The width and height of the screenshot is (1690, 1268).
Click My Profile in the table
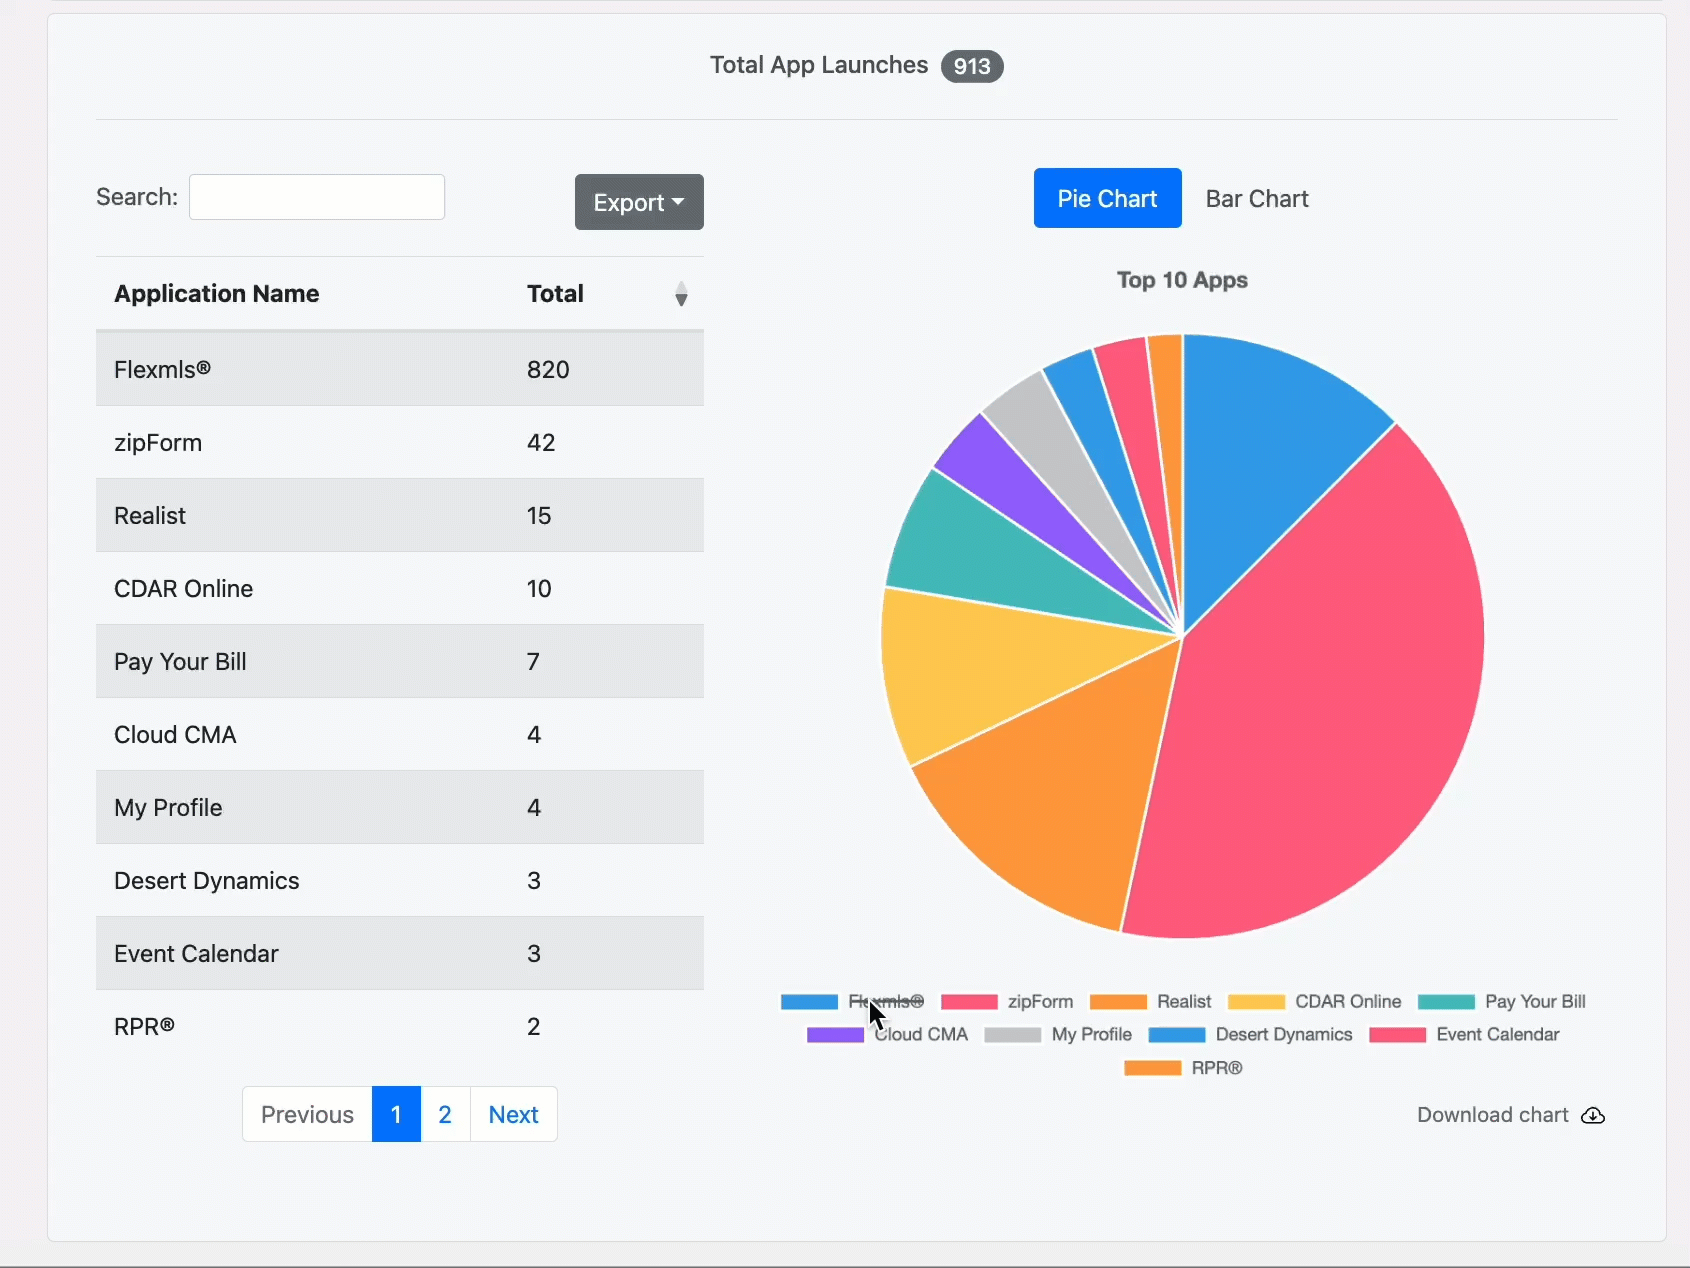click(x=168, y=808)
